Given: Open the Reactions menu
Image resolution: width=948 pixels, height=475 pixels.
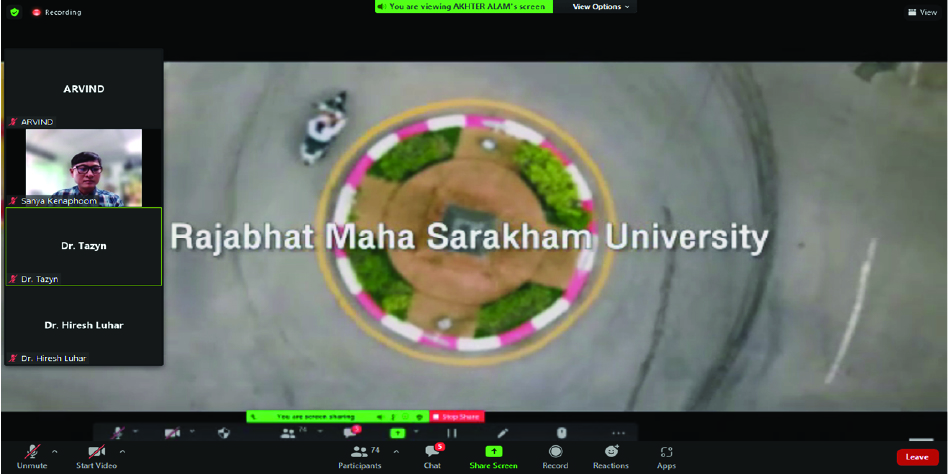Looking at the screenshot, I should [611, 457].
